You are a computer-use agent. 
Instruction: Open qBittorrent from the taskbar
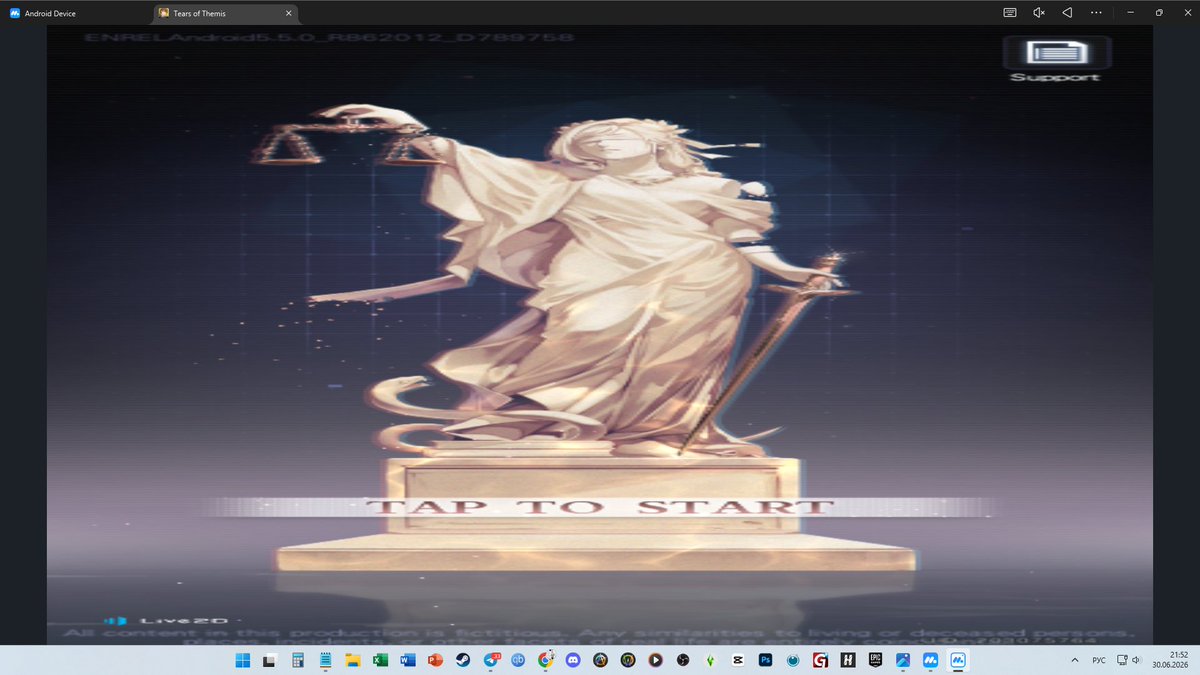(518, 660)
